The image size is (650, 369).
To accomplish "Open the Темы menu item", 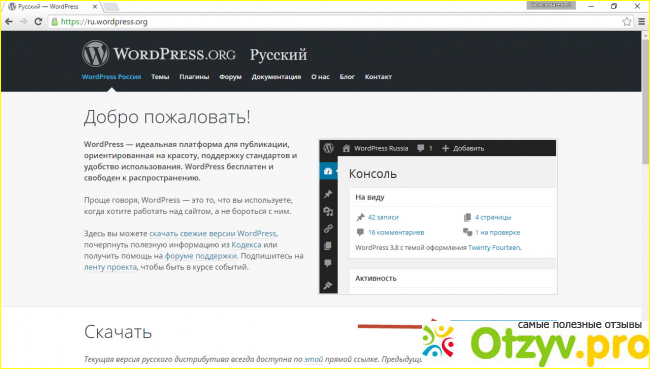I will click(160, 77).
